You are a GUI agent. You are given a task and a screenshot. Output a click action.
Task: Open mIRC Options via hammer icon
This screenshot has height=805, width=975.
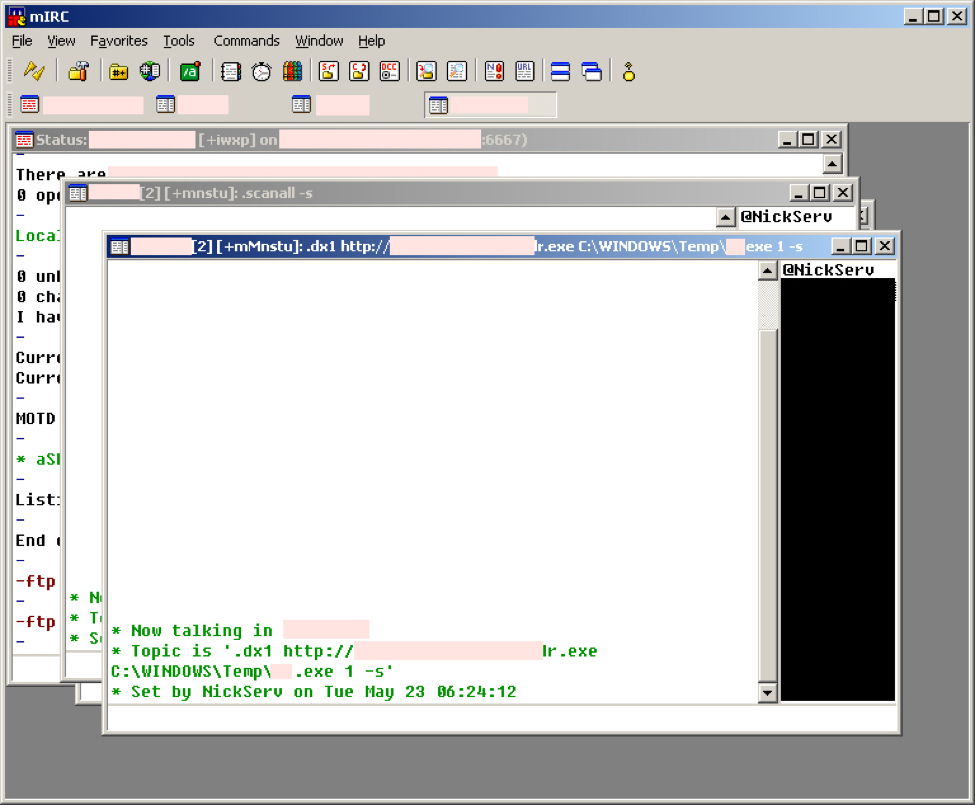coord(78,71)
